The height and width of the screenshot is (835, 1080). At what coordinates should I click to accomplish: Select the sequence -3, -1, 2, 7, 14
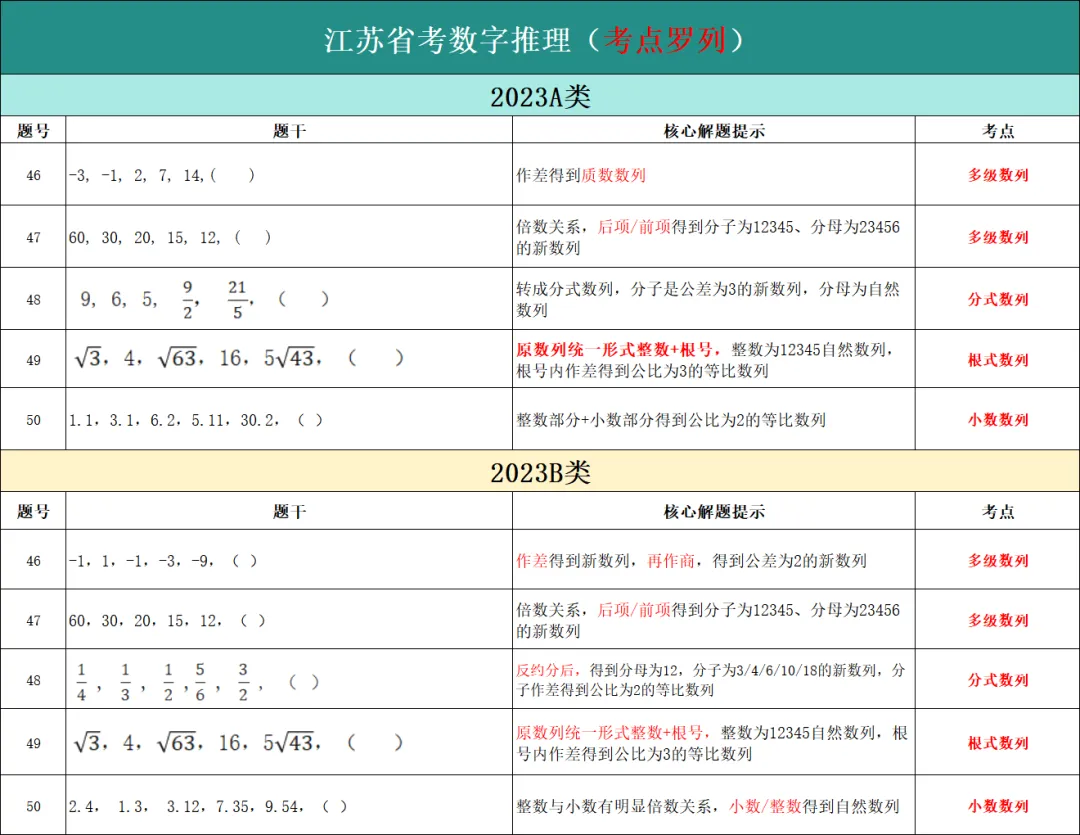pos(162,176)
